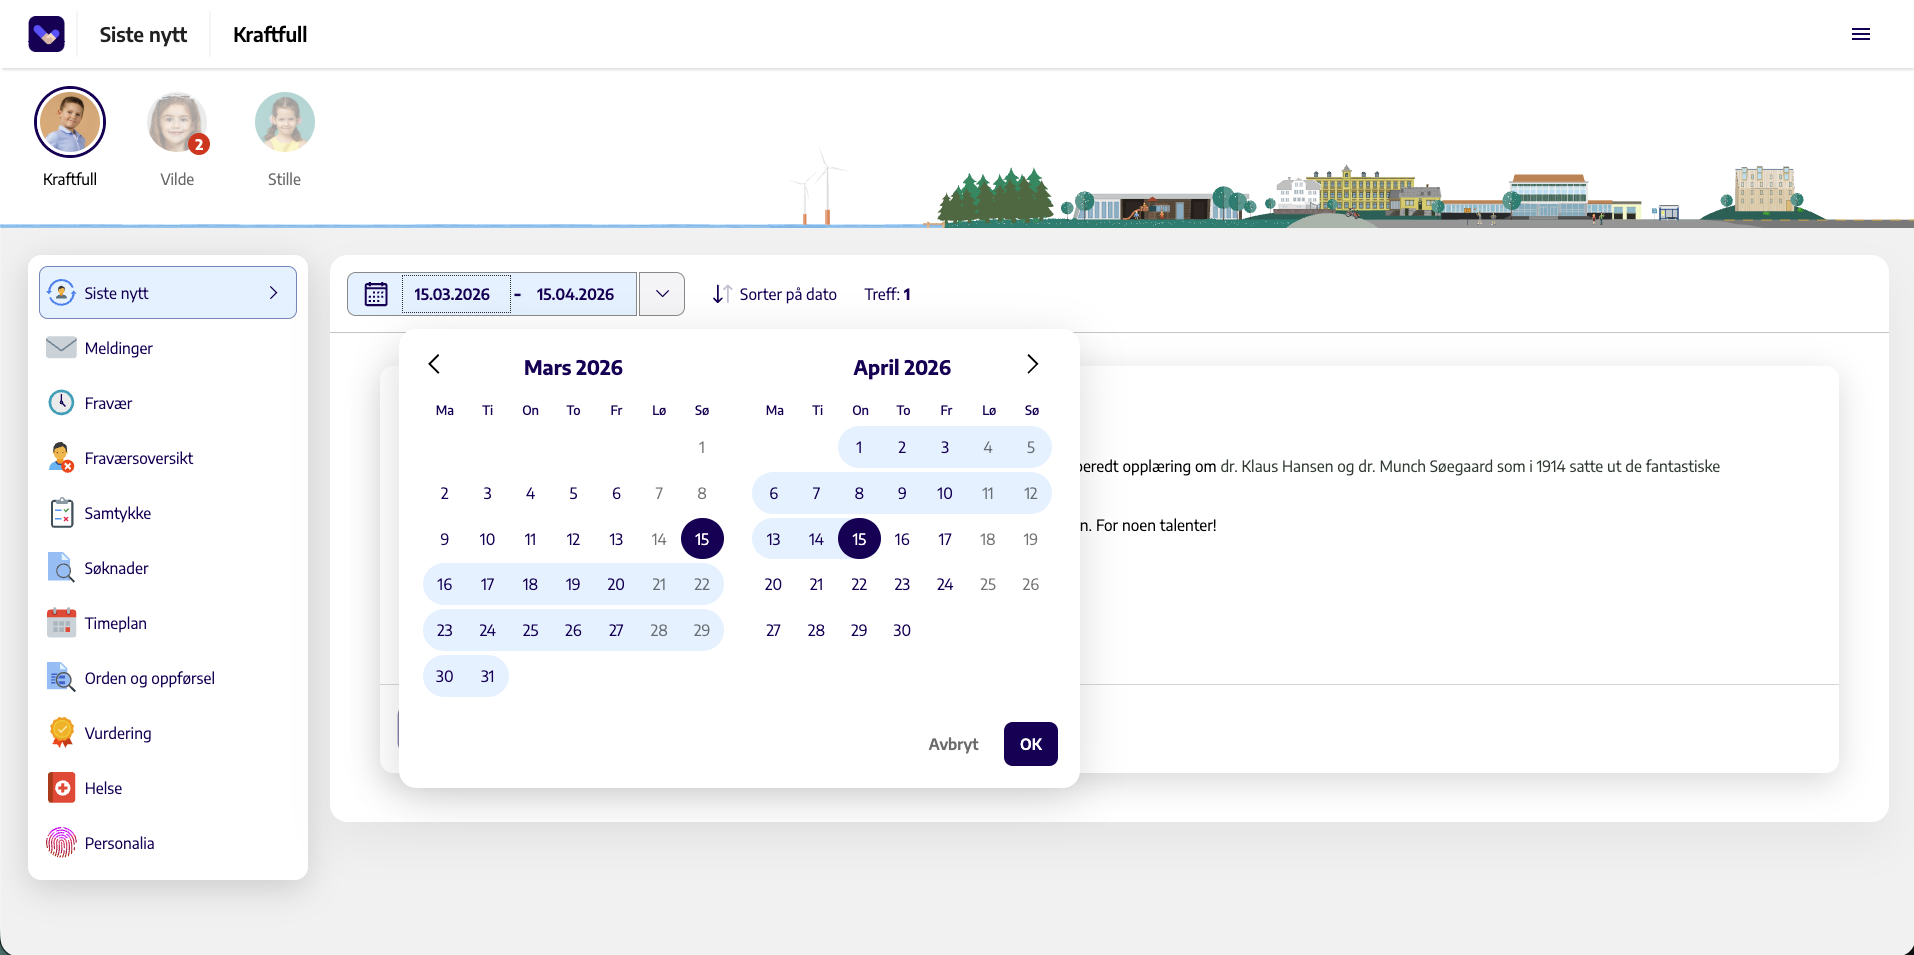Click the Orden og oppførsel icon

point(61,678)
